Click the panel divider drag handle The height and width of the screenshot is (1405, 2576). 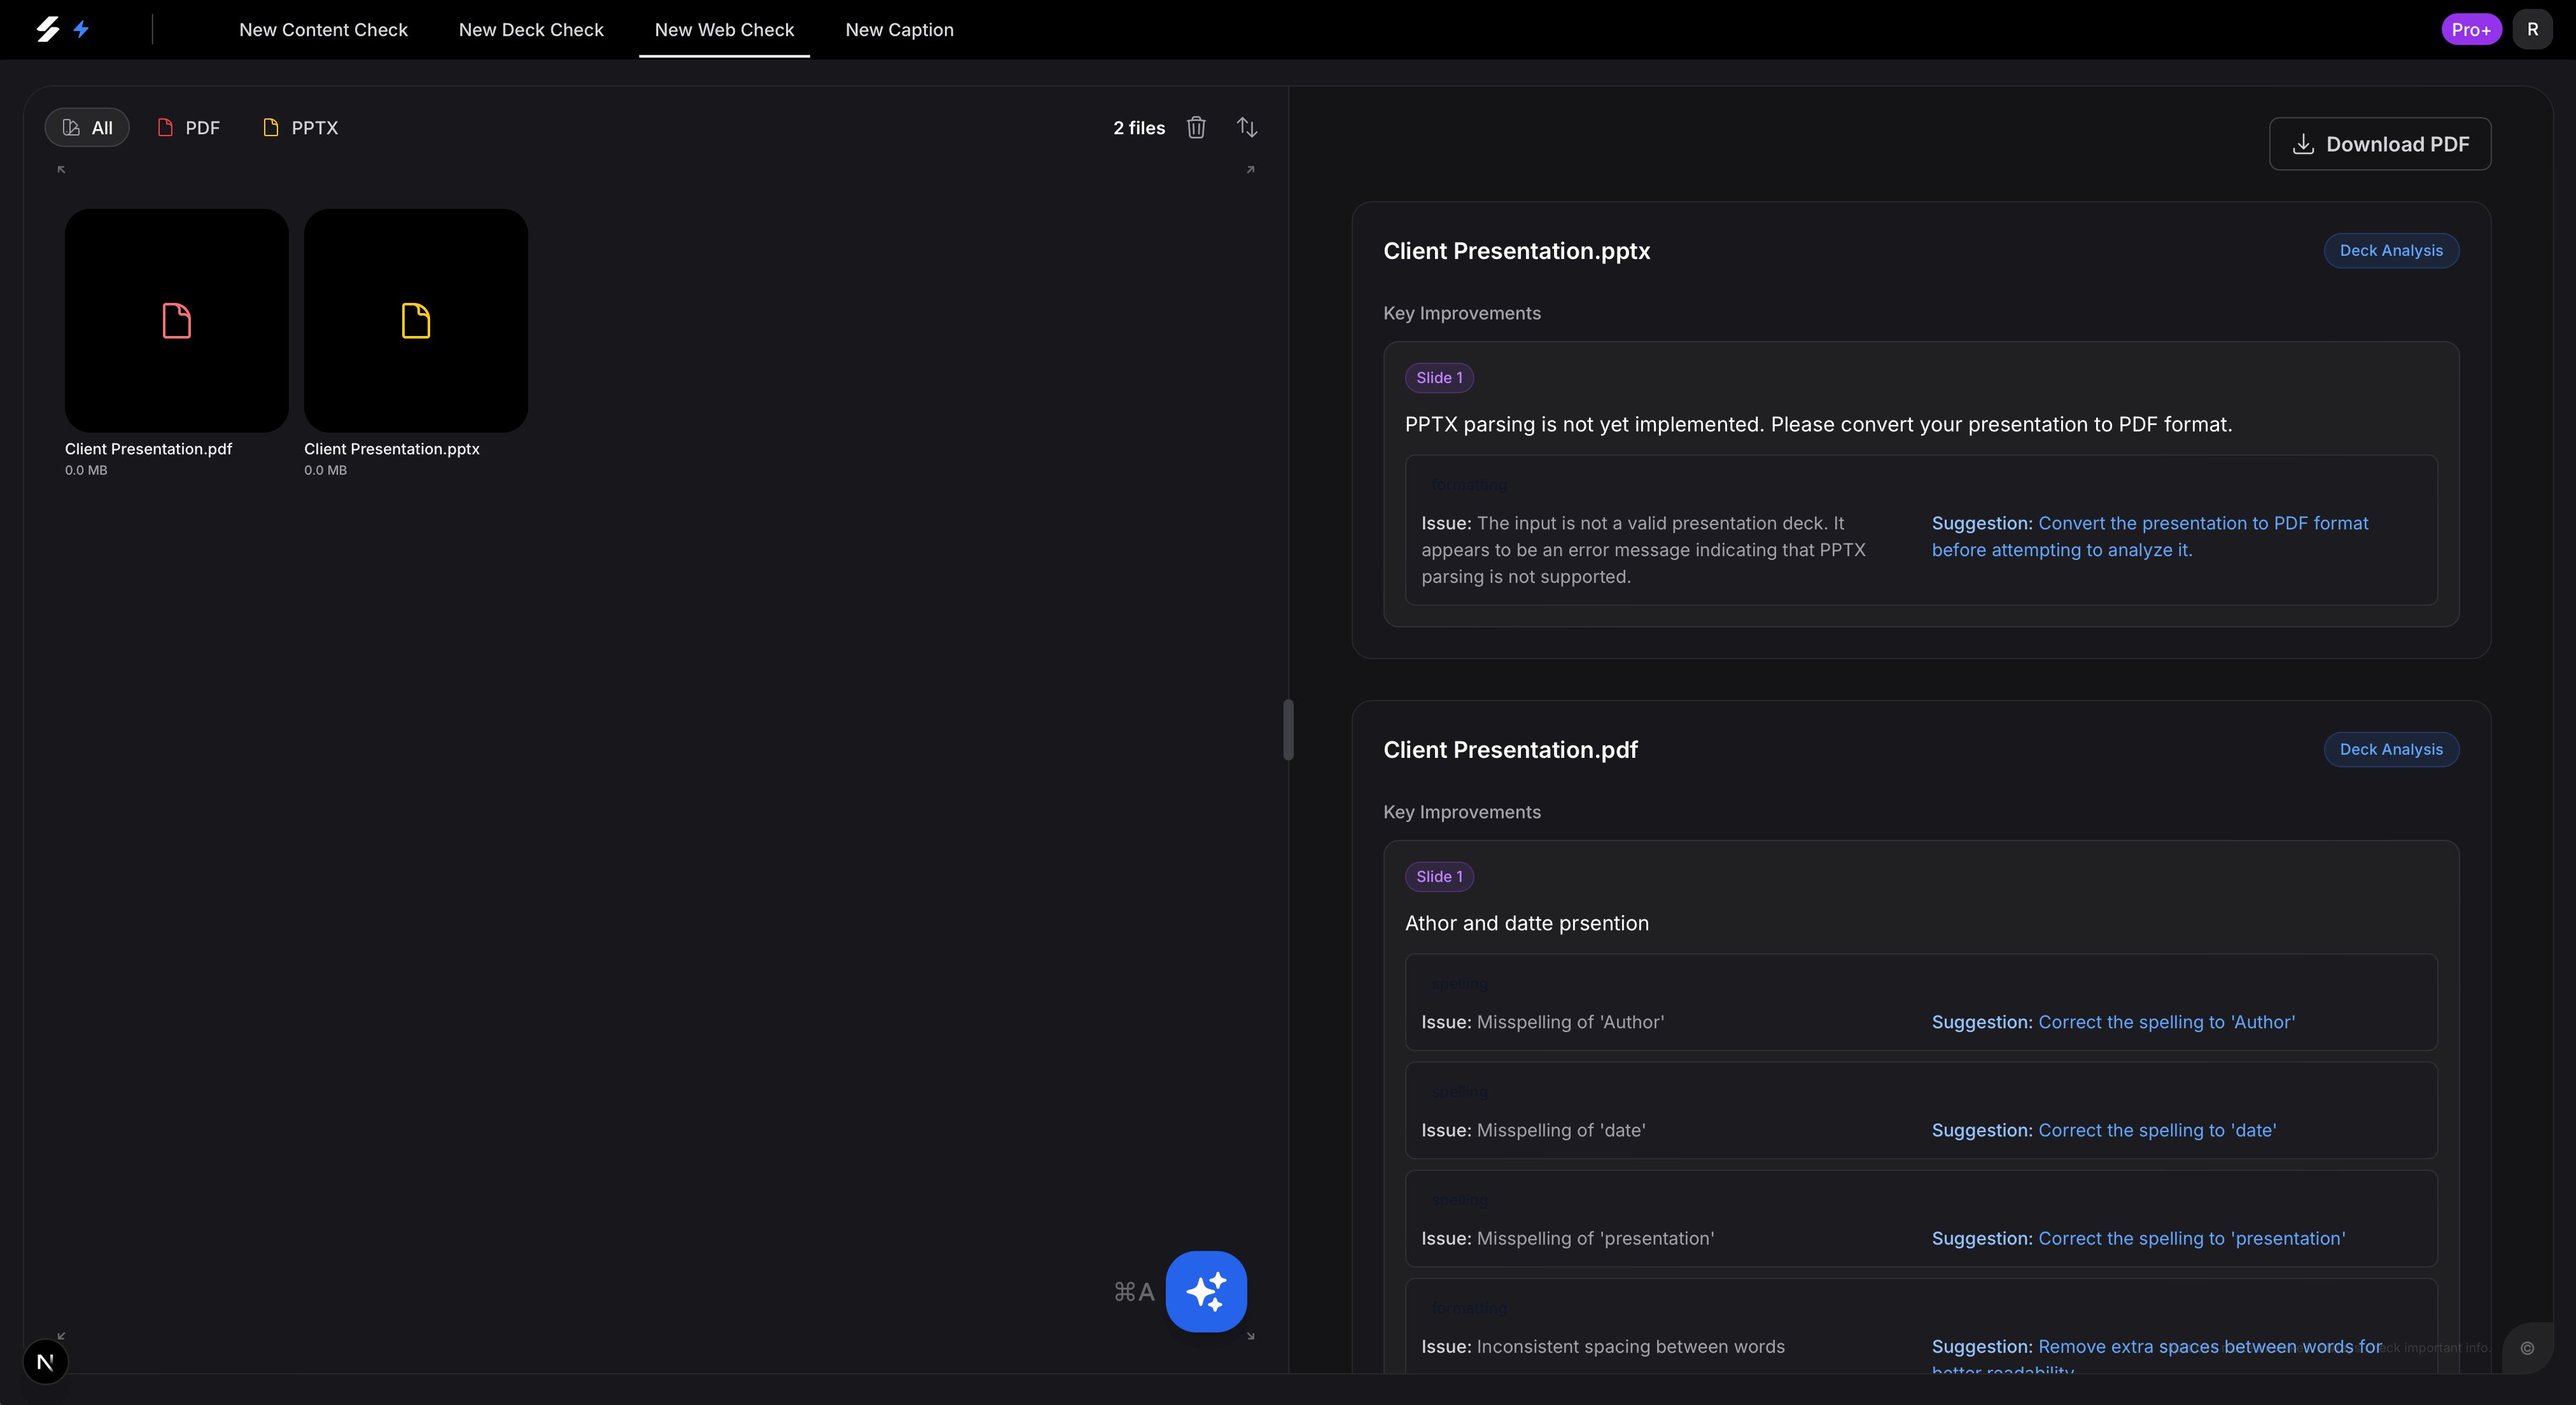point(1288,730)
